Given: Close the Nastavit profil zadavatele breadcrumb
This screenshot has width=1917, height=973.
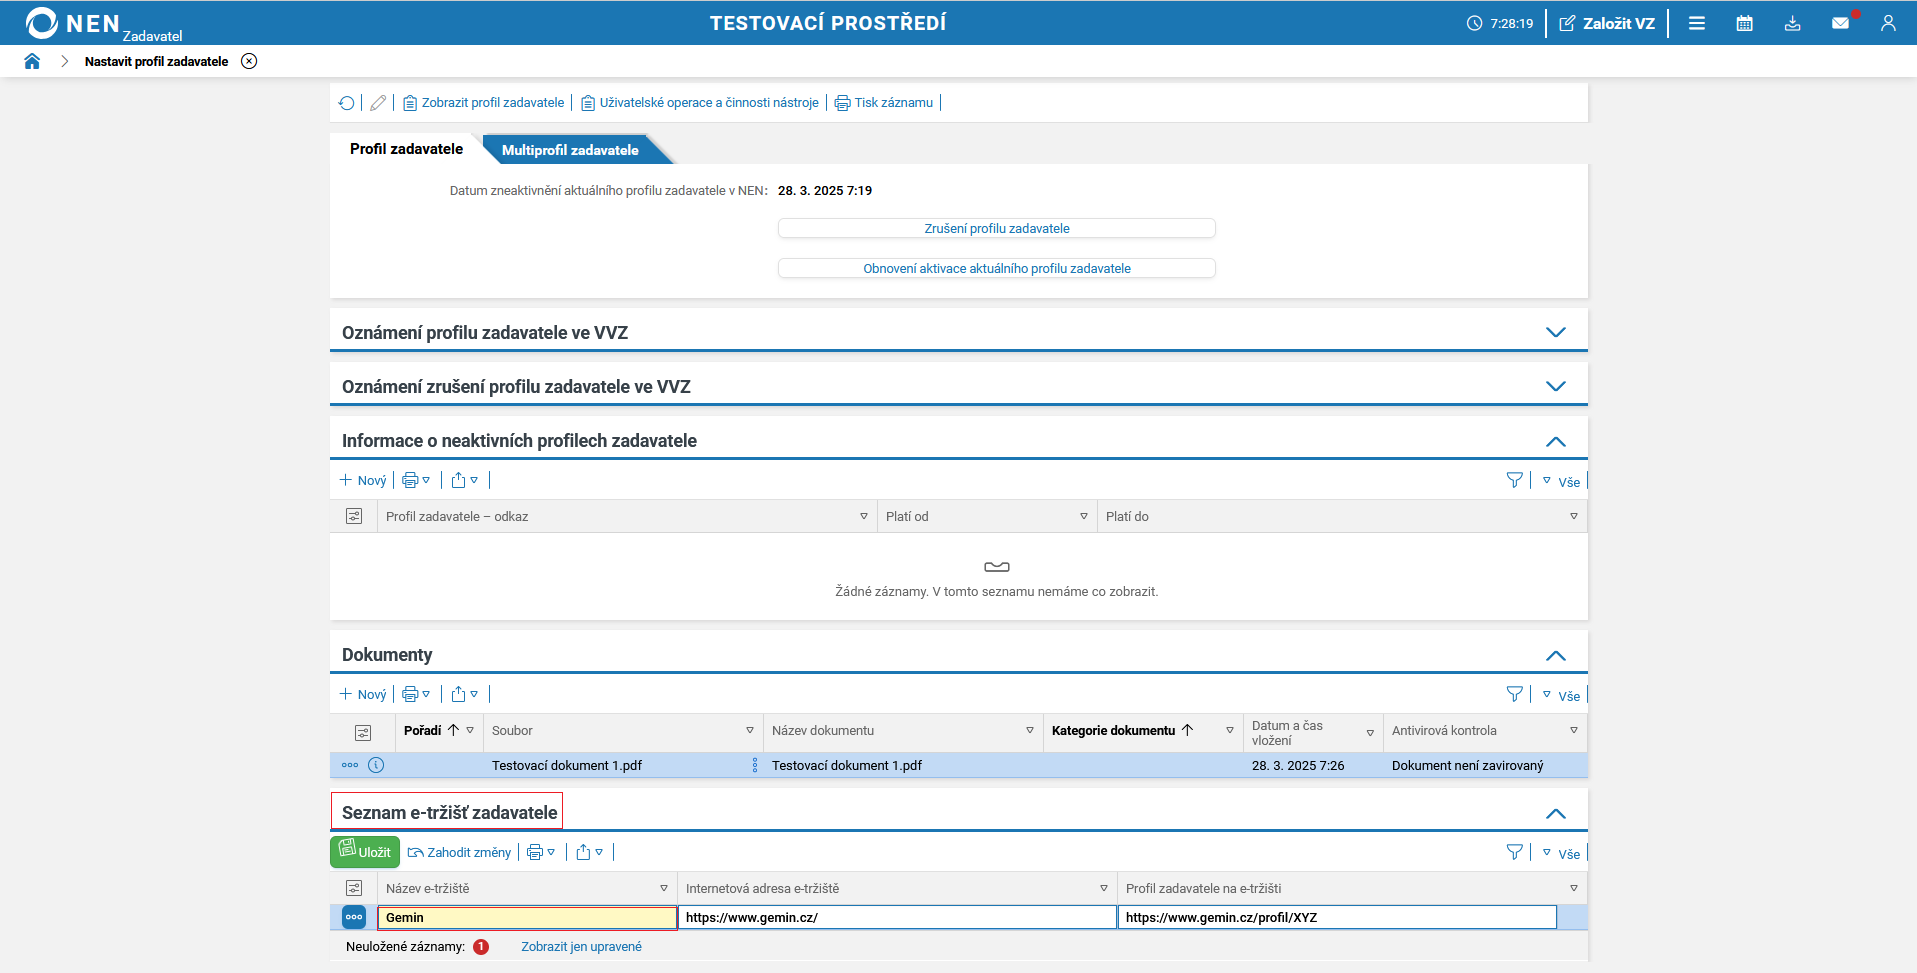Looking at the screenshot, I should (249, 61).
